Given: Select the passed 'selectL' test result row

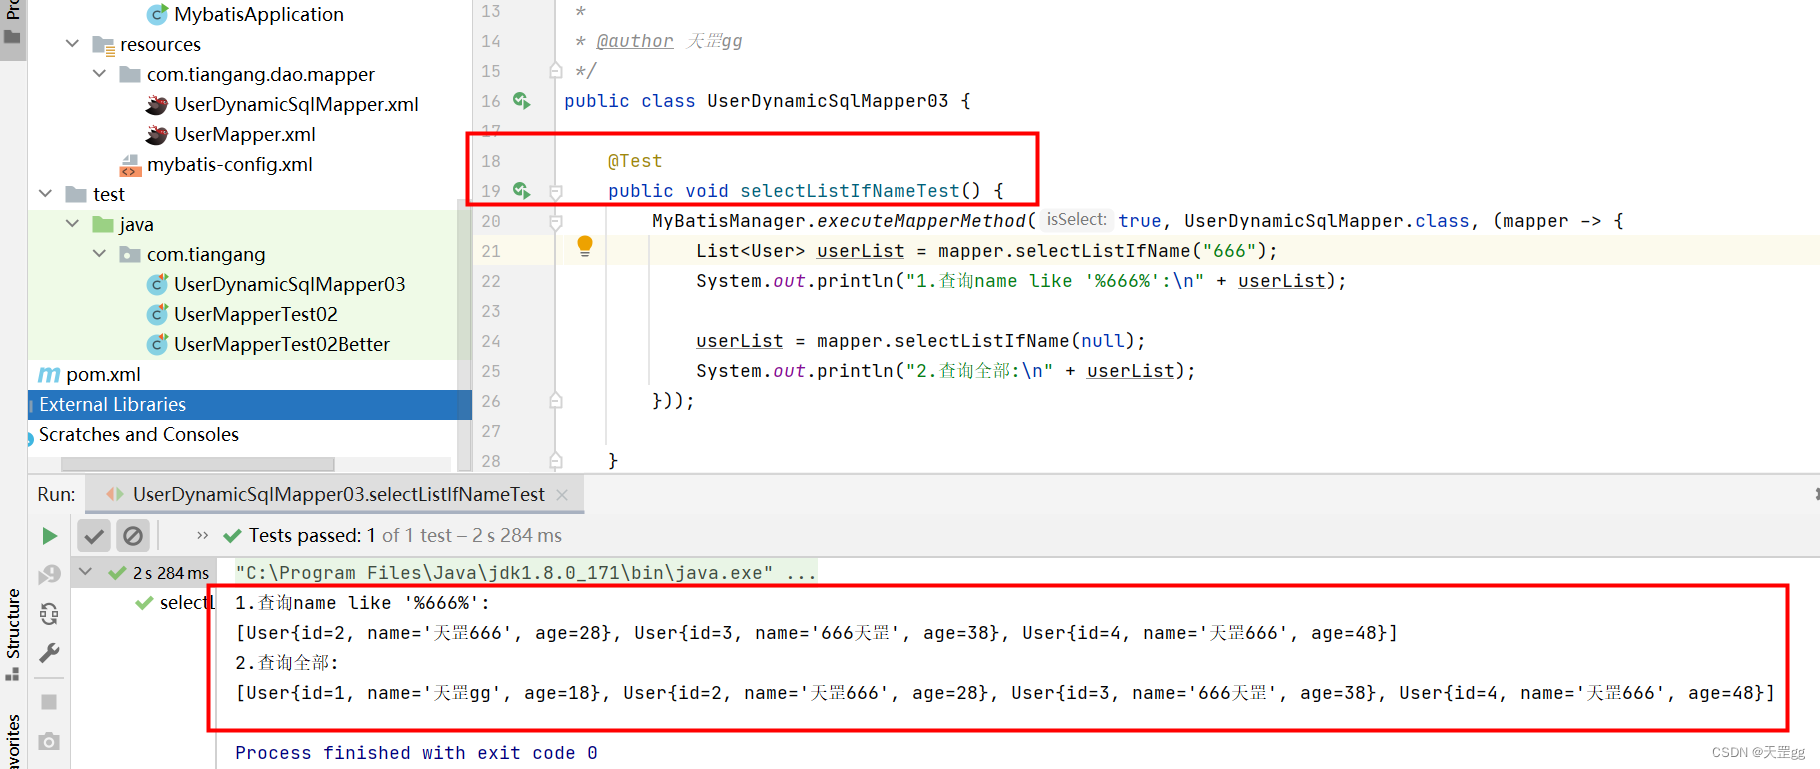Looking at the screenshot, I should 175,603.
